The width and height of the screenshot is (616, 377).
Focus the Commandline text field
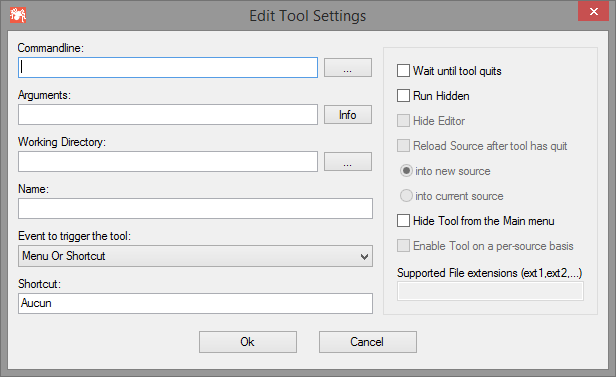(168, 68)
